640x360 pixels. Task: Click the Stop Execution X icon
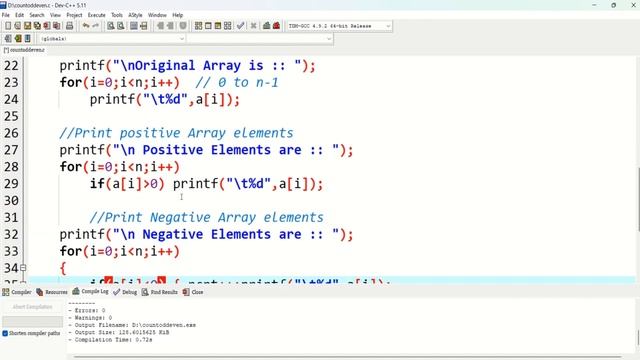click(253, 26)
